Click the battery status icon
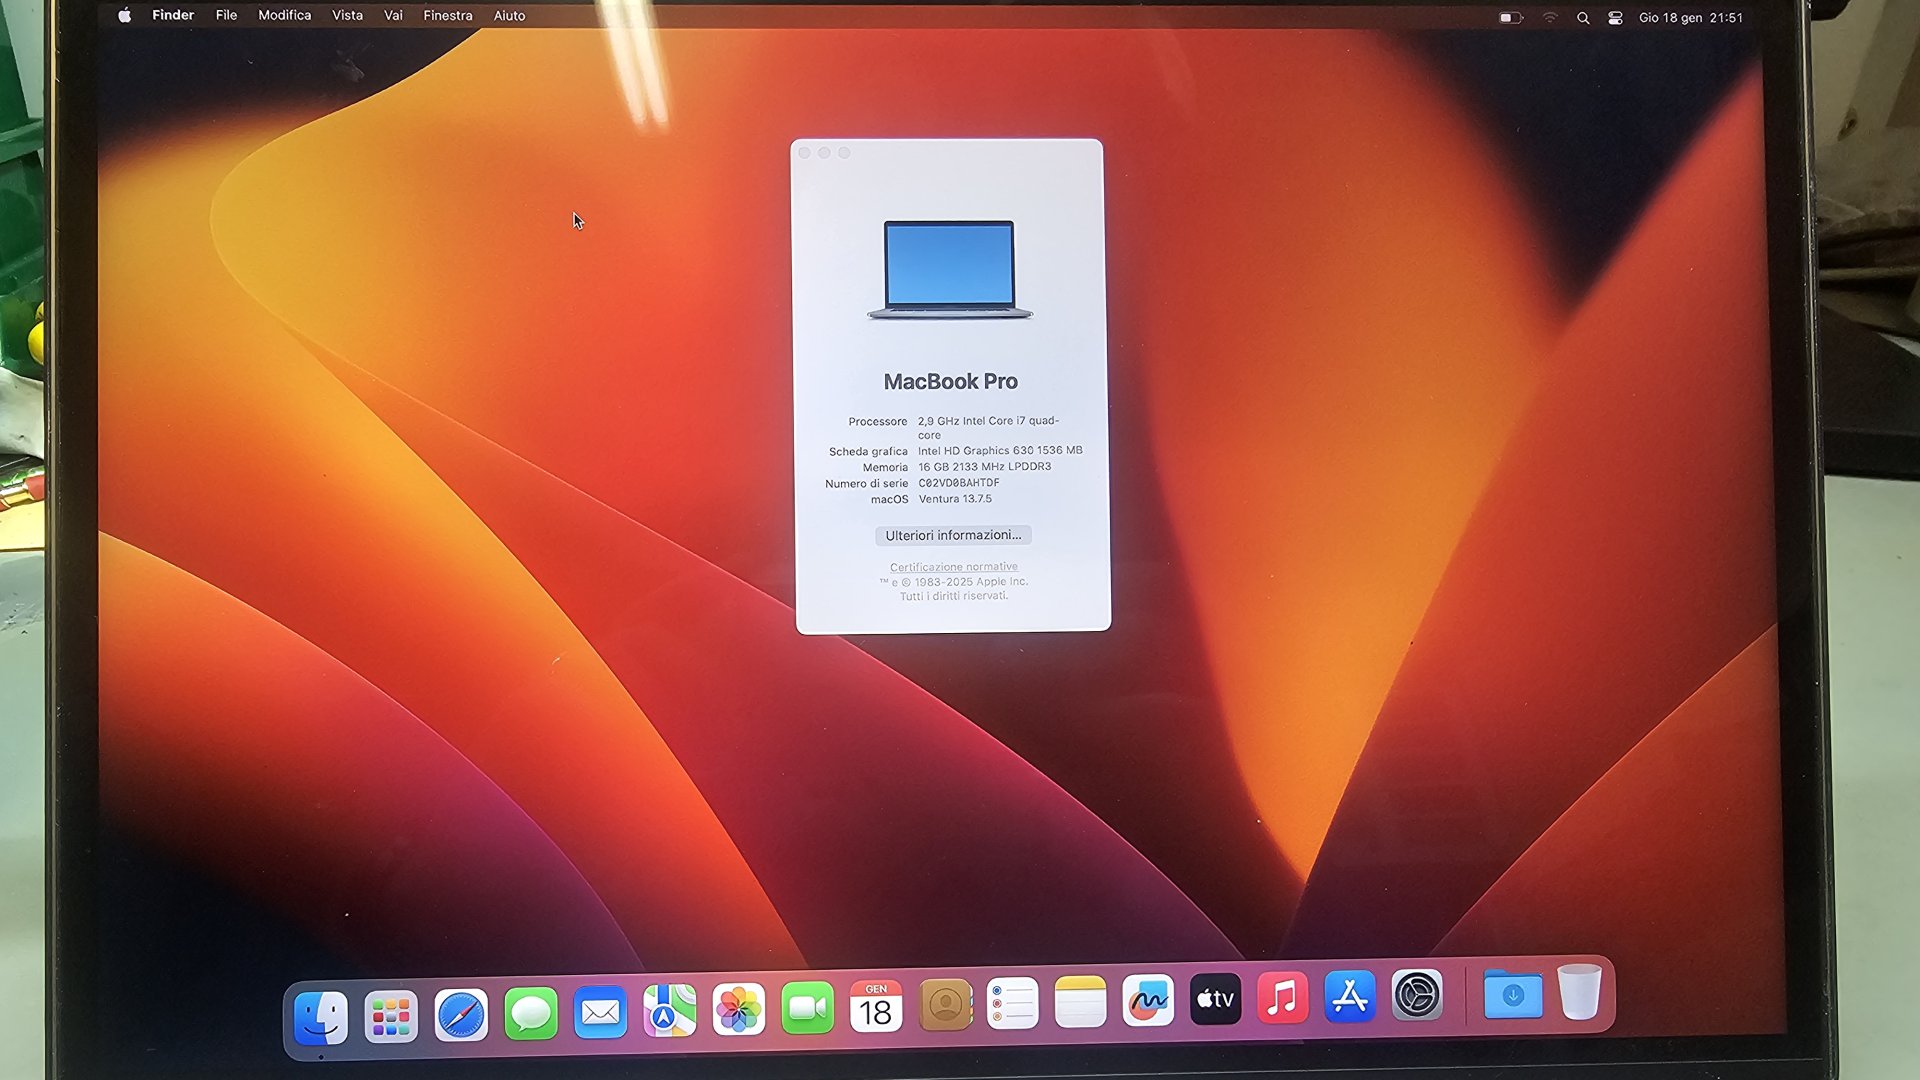This screenshot has height=1080, width=1920. [x=1511, y=17]
